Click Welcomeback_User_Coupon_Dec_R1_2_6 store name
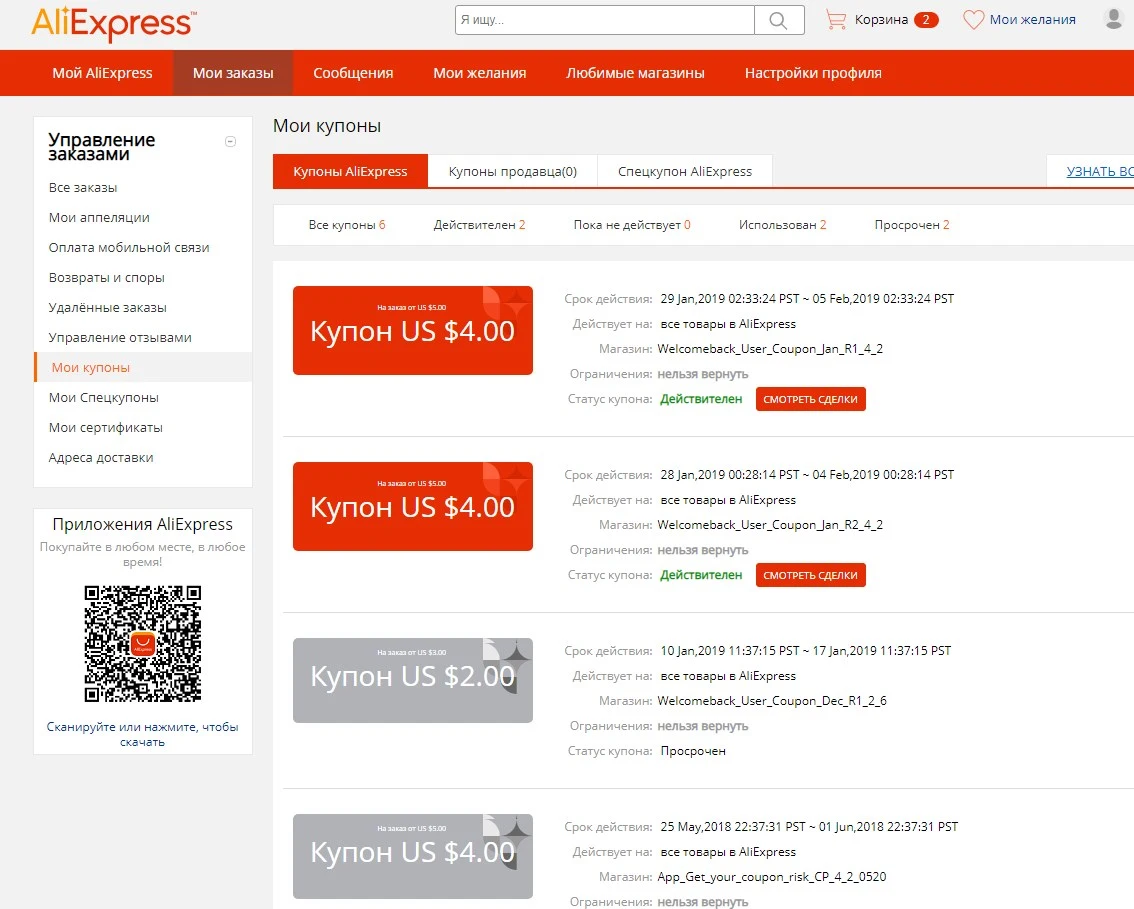 (x=772, y=701)
